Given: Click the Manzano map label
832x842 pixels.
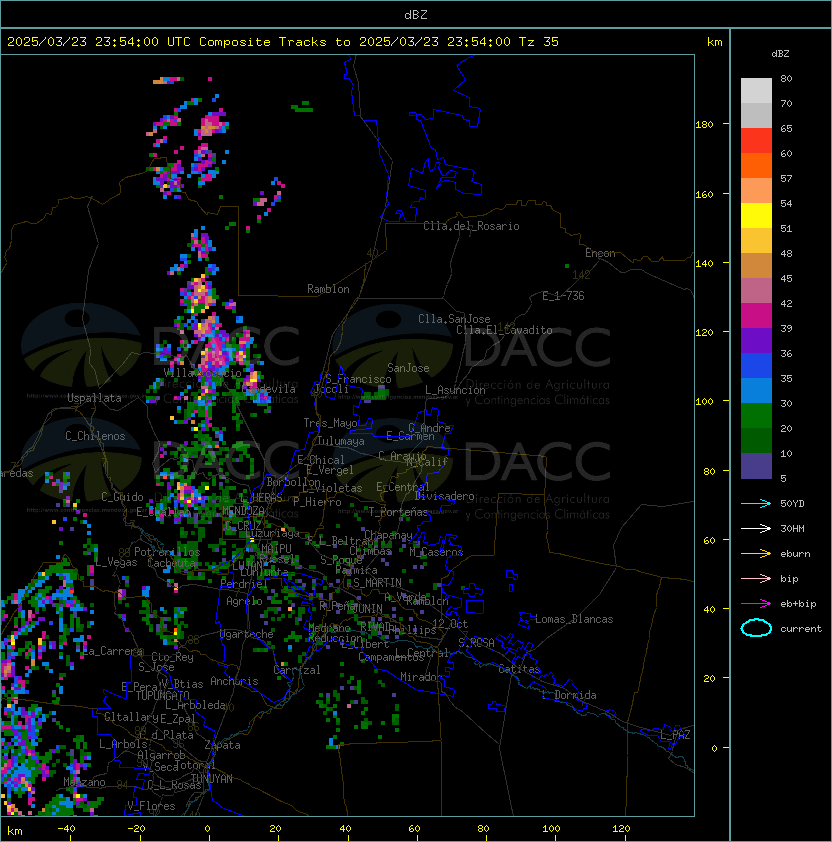Looking at the screenshot, I should coord(84,782).
